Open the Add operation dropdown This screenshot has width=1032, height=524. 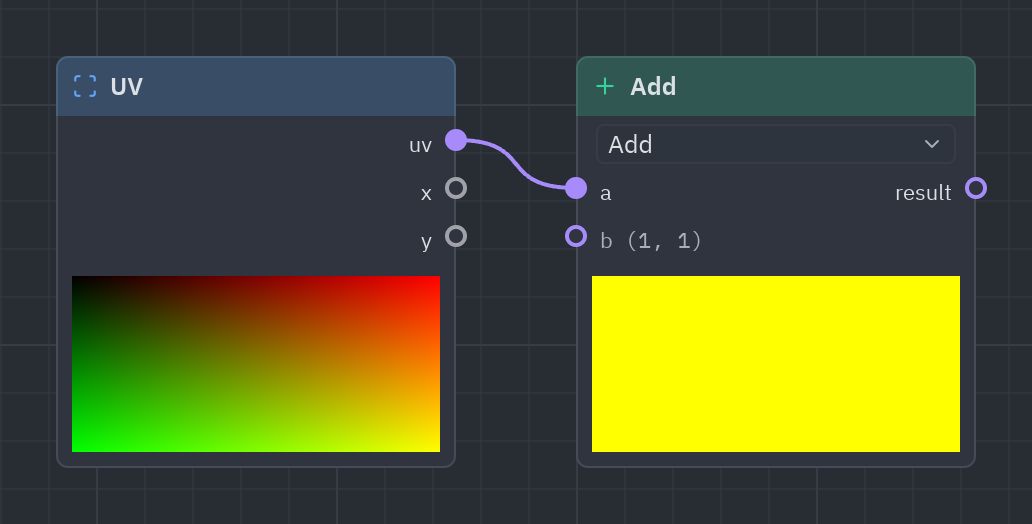775,144
